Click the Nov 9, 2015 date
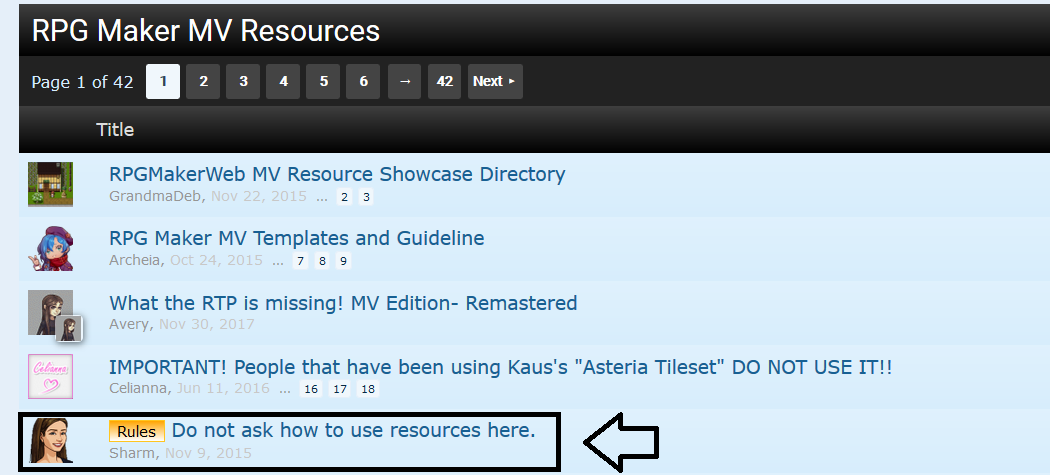Image resolution: width=1052 pixels, height=475 pixels. [208, 453]
